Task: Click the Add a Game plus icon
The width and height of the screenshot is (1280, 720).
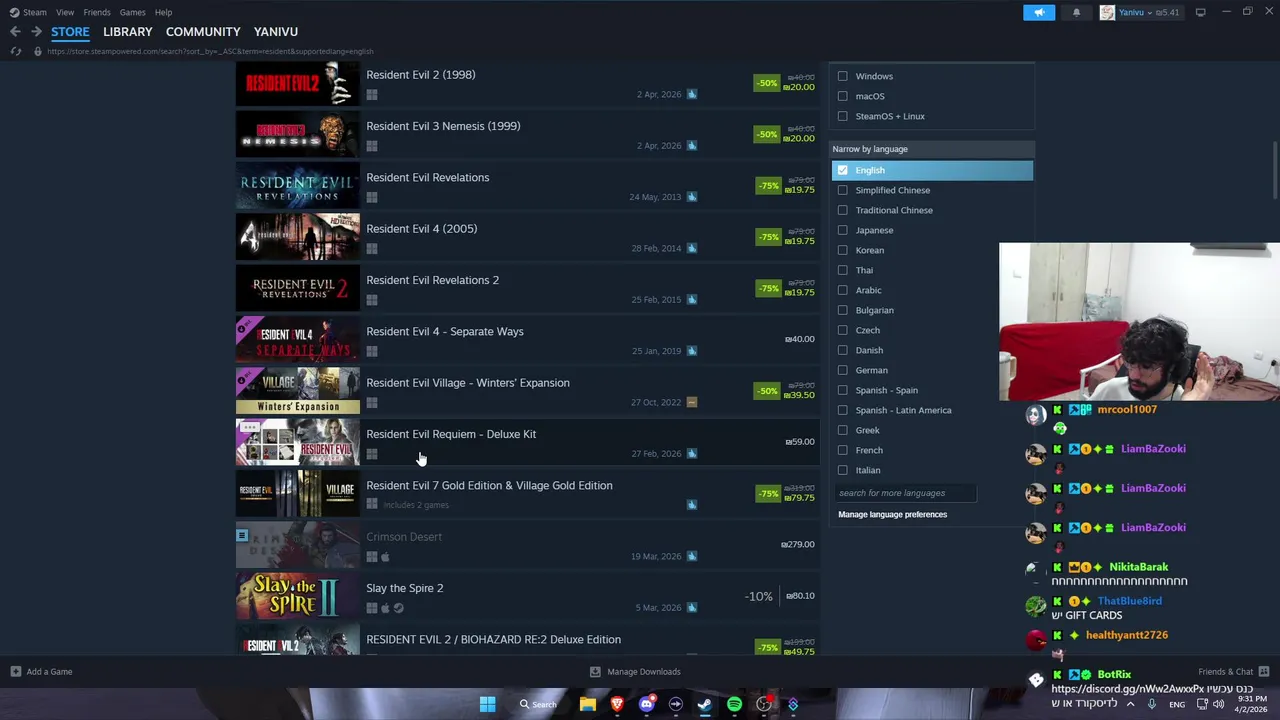Action: 15,671
